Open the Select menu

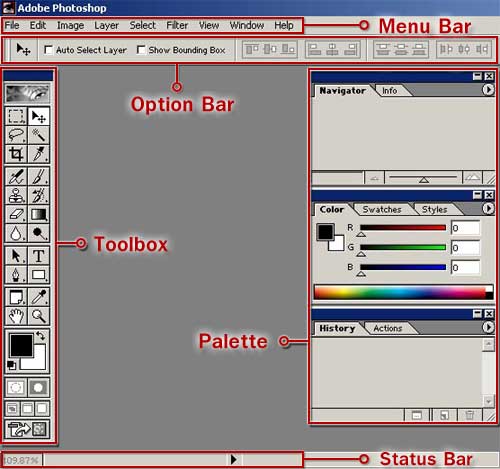click(142, 25)
